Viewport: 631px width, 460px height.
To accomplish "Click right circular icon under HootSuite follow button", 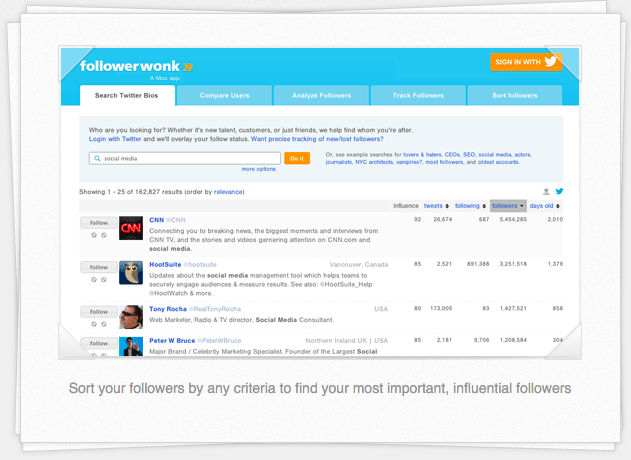I will (x=104, y=279).
